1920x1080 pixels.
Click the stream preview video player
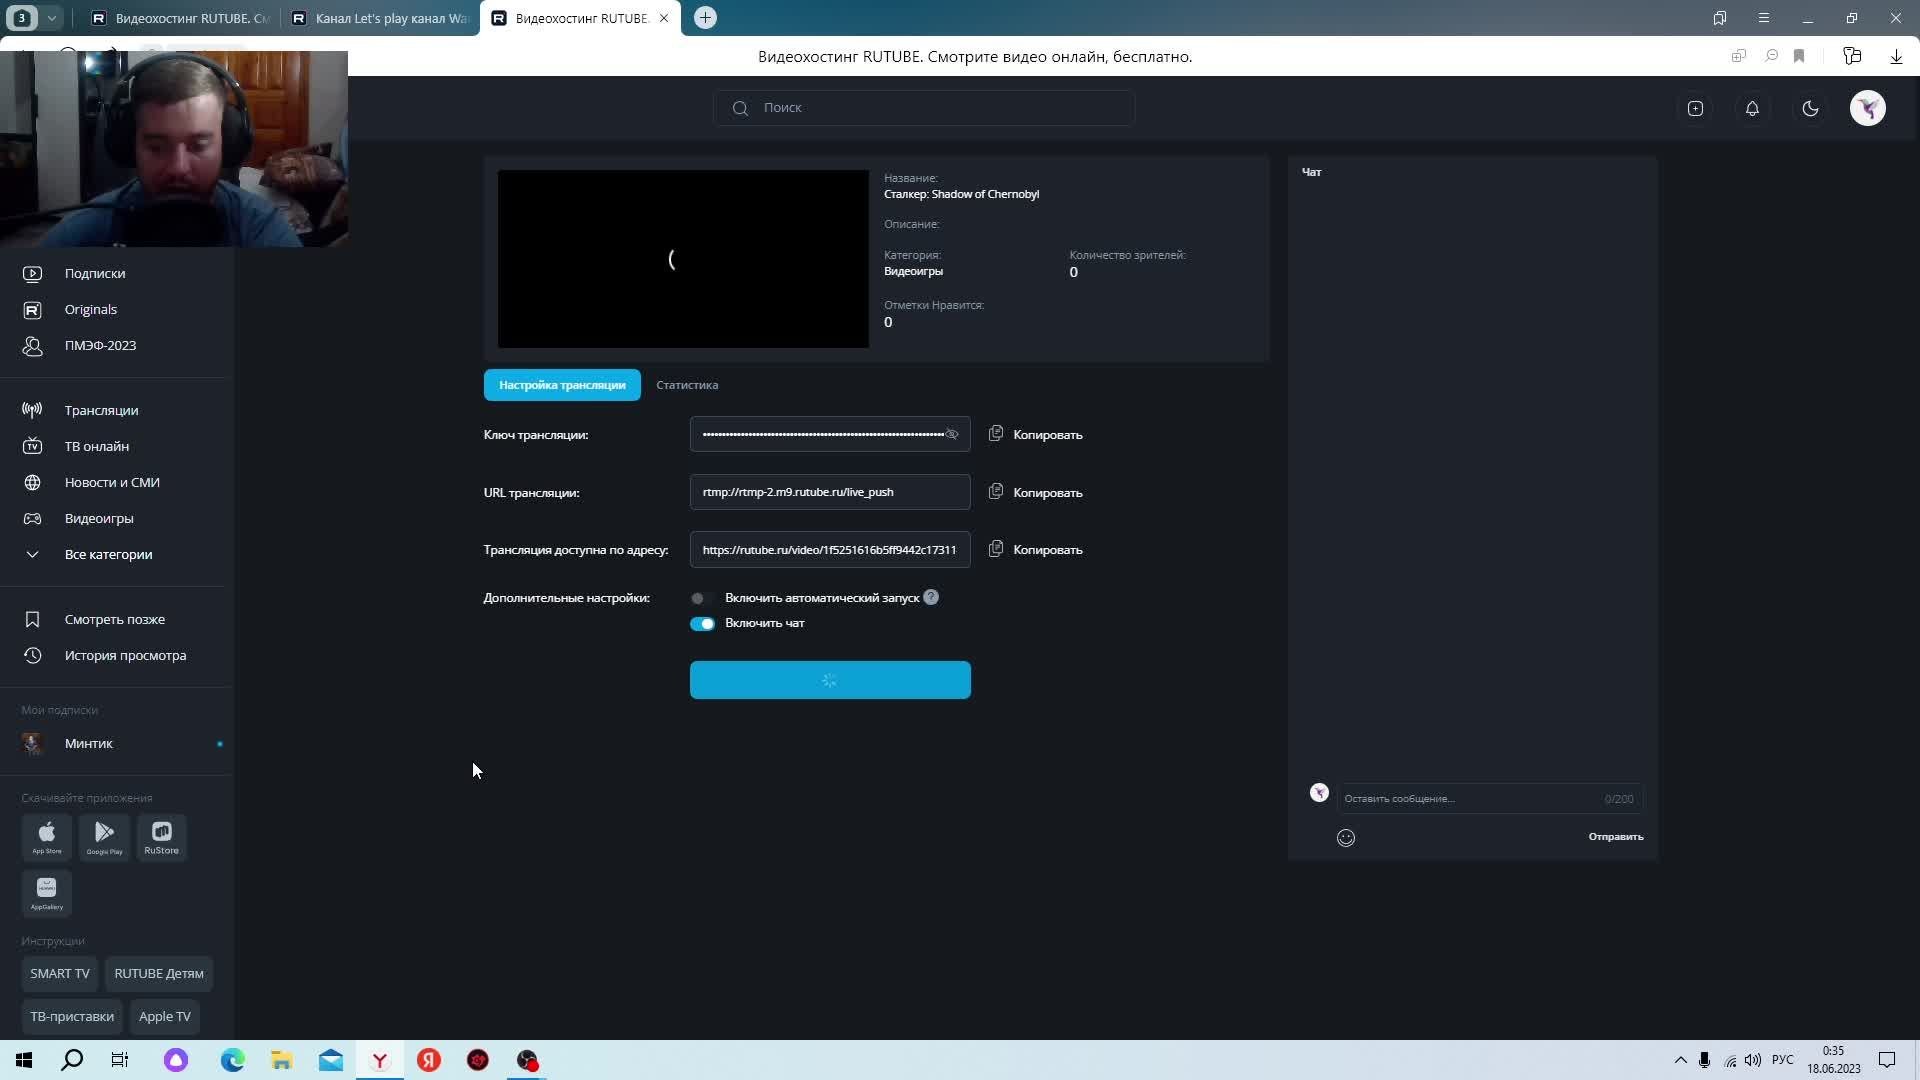(683, 259)
